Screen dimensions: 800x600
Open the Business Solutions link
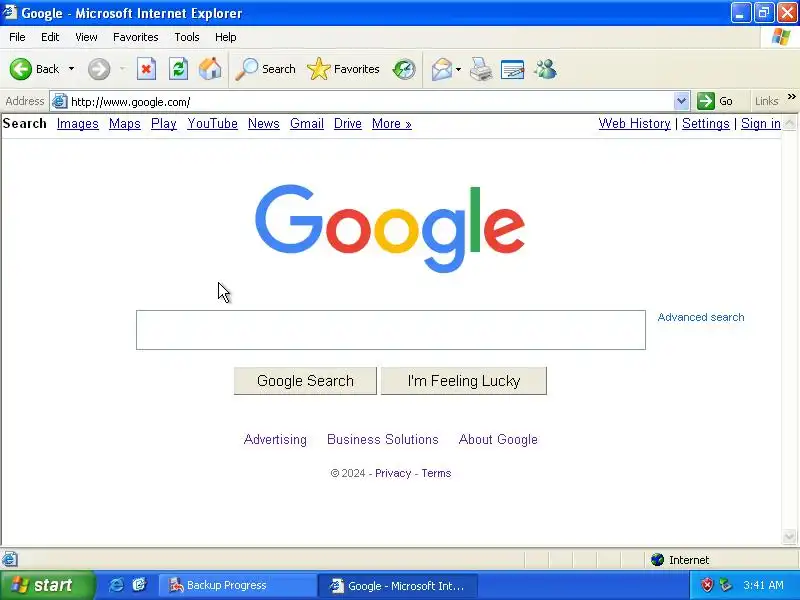[383, 439]
